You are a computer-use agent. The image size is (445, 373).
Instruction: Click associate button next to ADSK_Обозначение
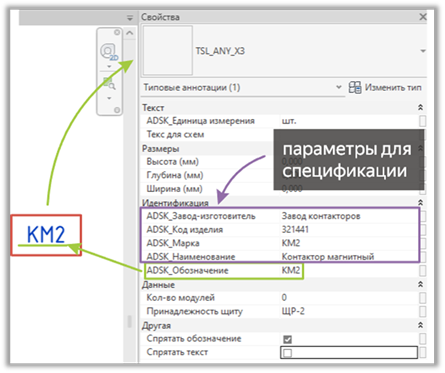(422, 270)
